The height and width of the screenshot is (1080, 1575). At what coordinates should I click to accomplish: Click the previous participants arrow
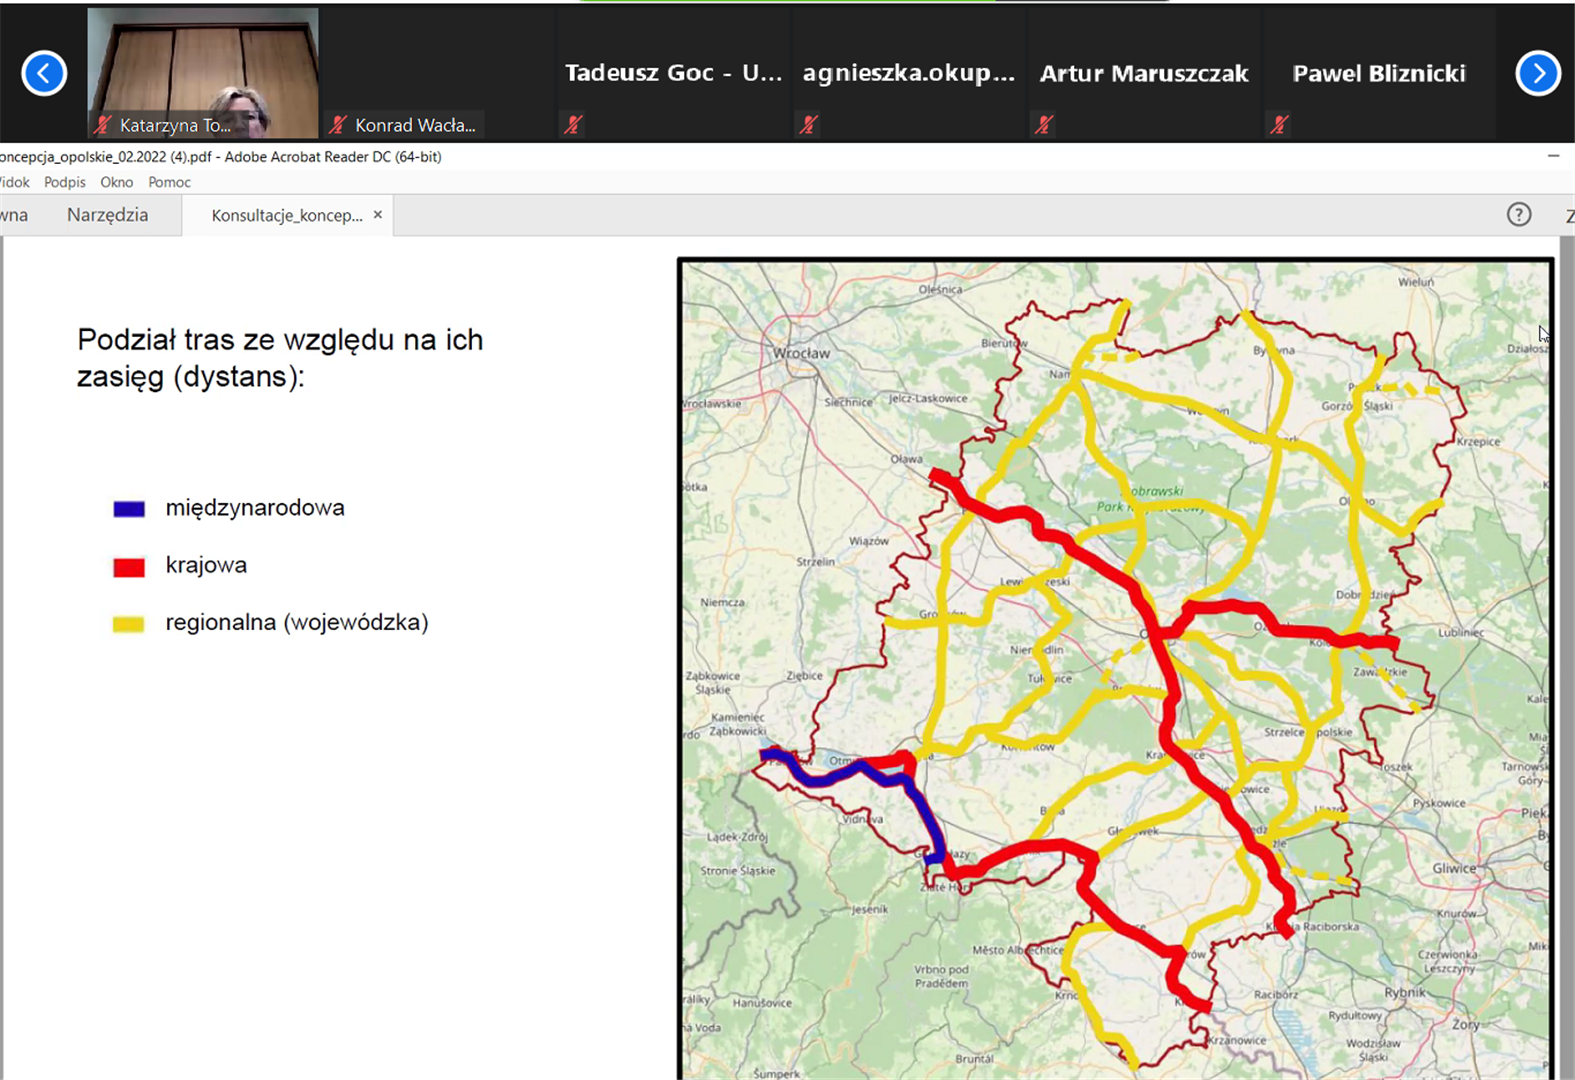44,73
